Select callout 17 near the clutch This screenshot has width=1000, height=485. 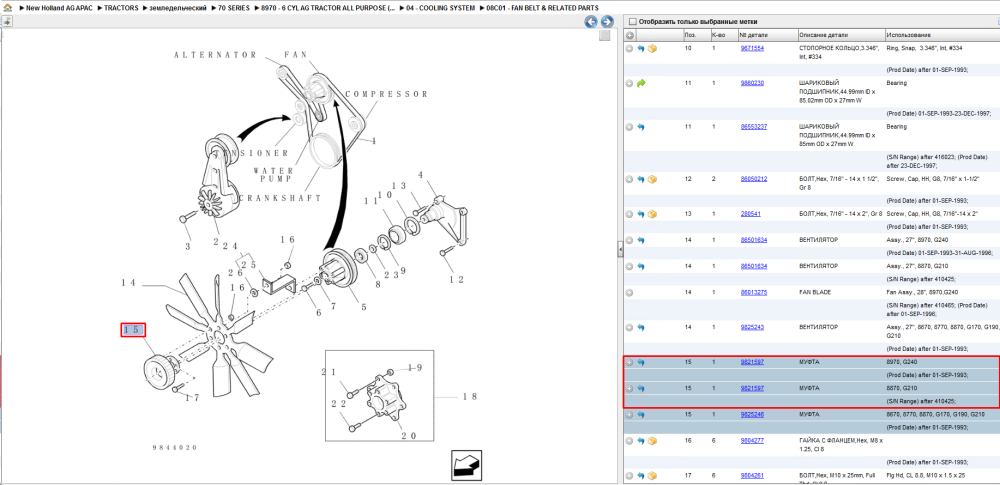pos(192,398)
